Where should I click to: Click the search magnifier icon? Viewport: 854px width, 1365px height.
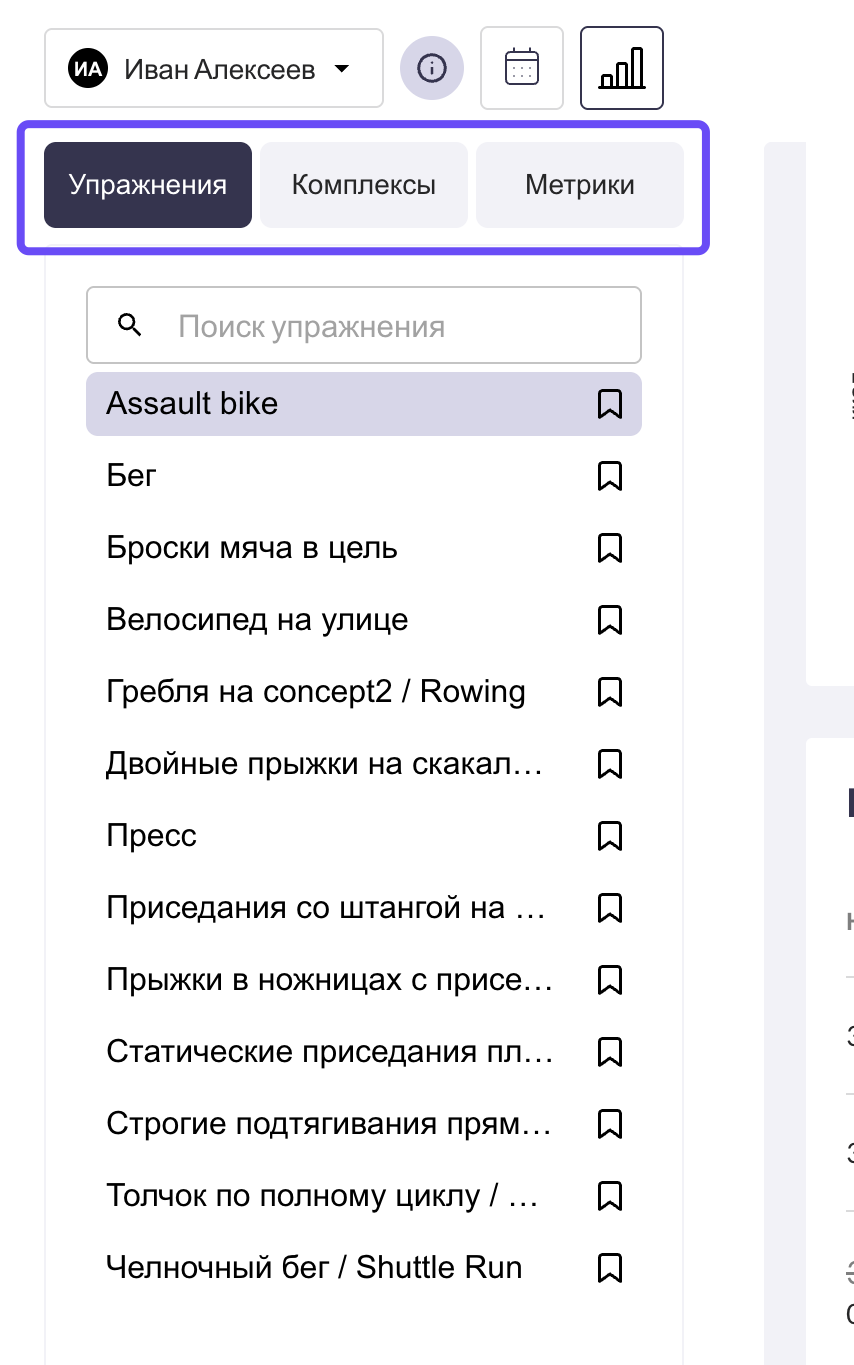tap(130, 325)
